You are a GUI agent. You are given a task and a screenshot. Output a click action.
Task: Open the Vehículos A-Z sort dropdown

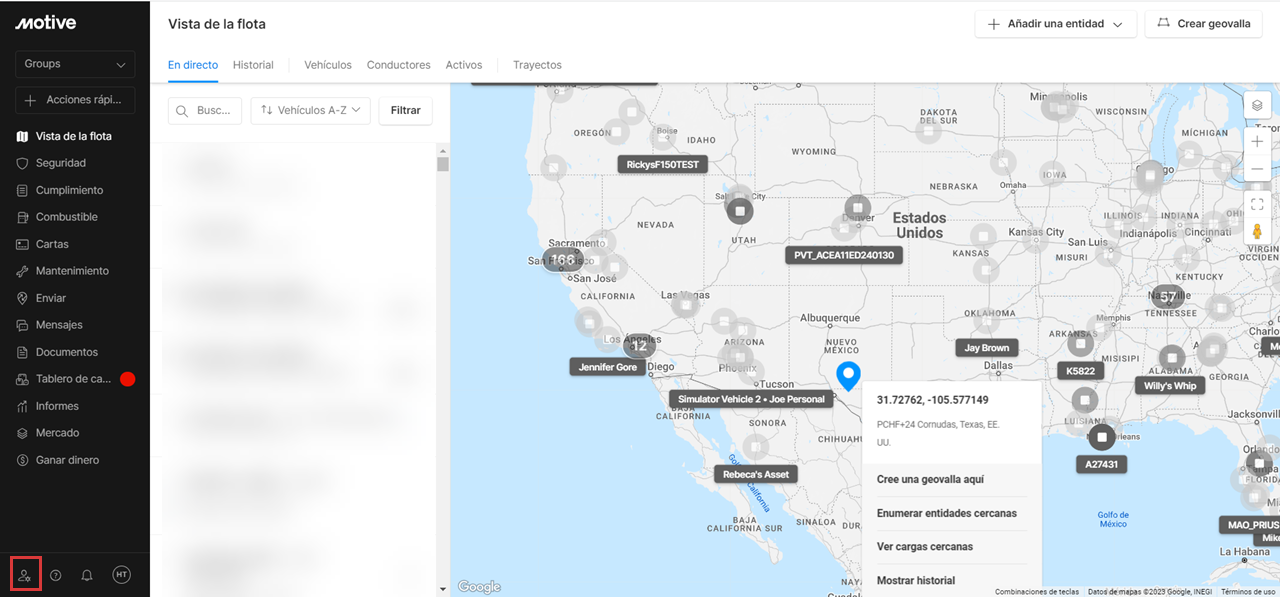click(x=310, y=110)
